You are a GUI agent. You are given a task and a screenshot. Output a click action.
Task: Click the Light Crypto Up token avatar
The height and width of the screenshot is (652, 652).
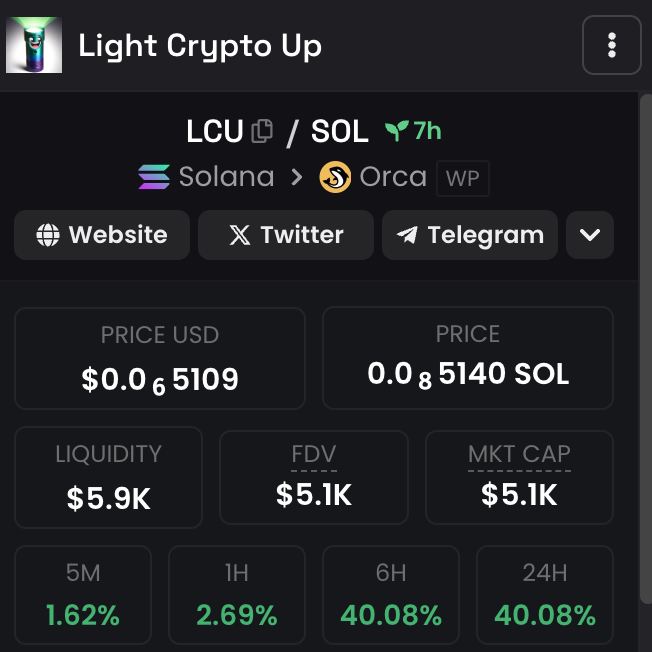point(34,45)
